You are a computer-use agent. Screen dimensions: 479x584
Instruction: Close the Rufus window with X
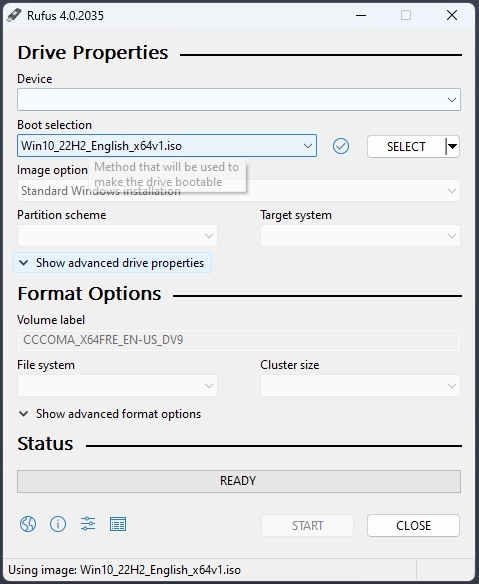pos(452,15)
